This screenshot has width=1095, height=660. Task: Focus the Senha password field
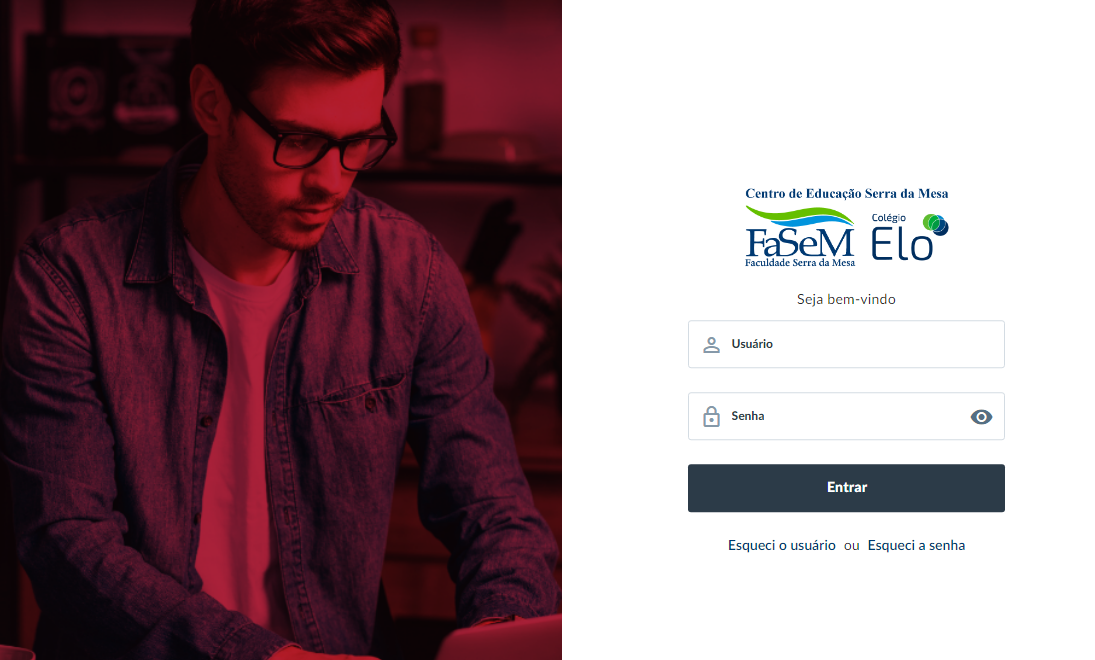(x=846, y=416)
